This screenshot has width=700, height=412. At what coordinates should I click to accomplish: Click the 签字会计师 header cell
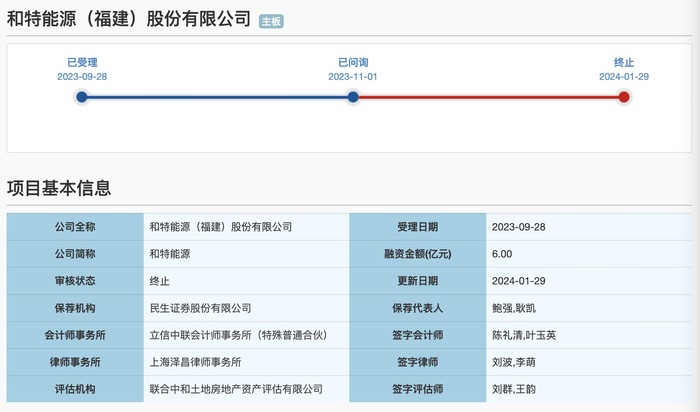click(x=417, y=335)
